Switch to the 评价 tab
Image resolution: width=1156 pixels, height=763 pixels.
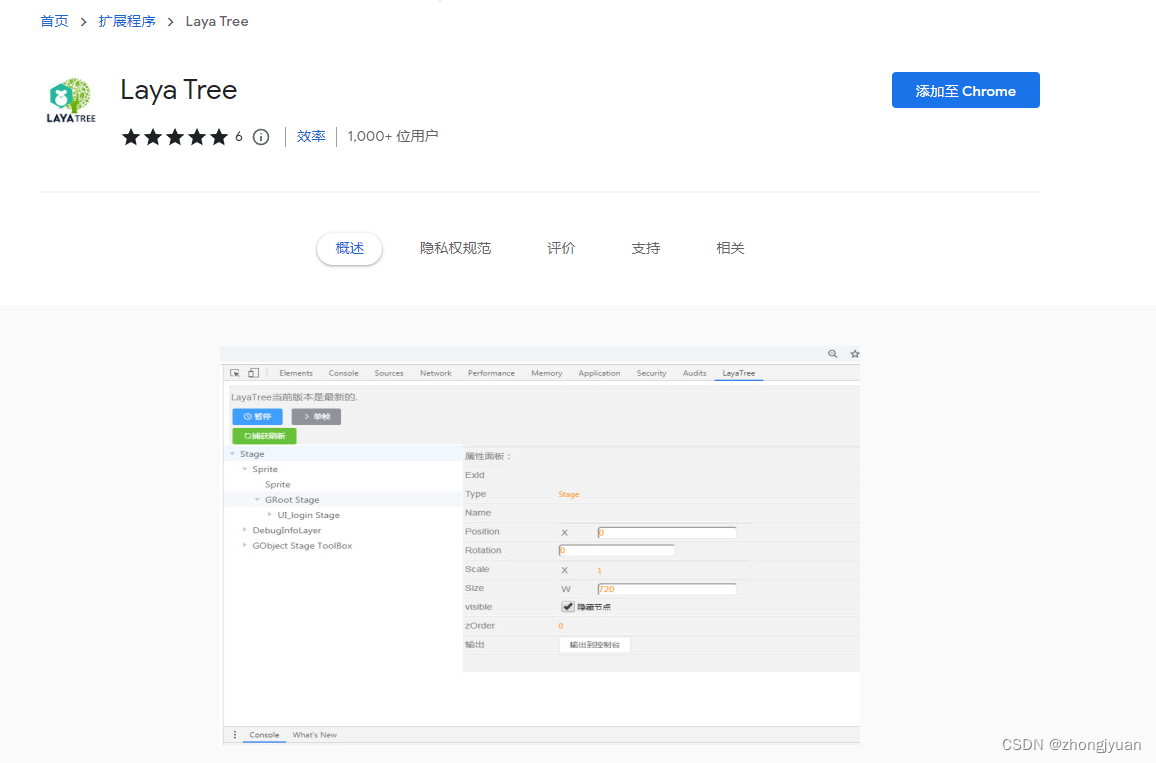pyautogui.click(x=560, y=248)
